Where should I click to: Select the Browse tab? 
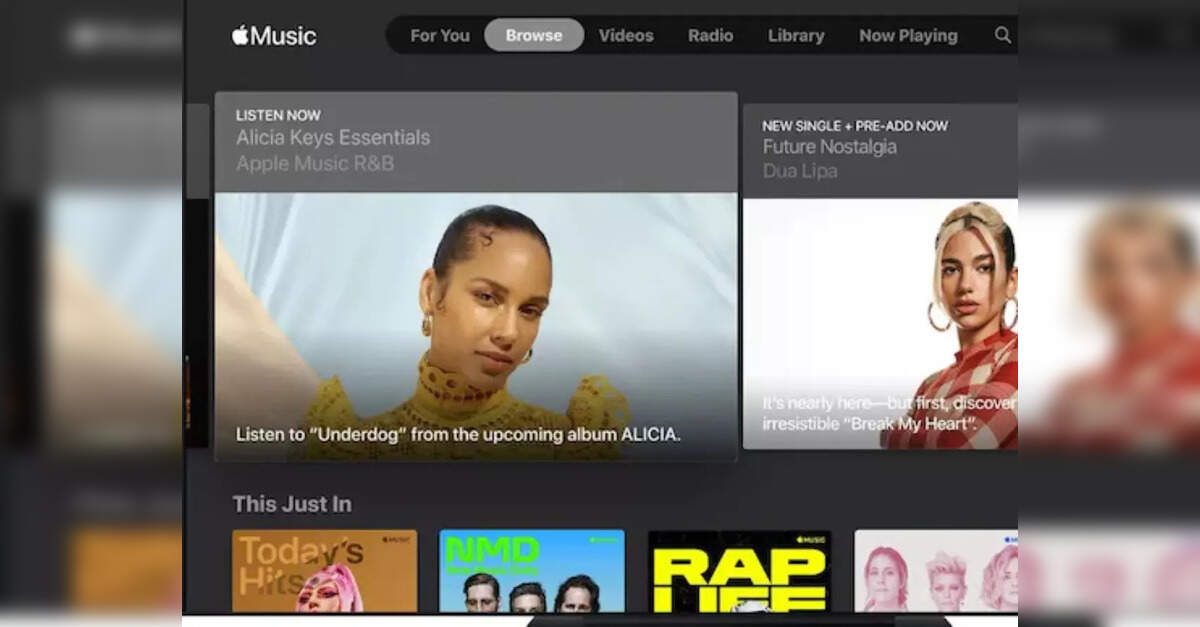click(534, 35)
